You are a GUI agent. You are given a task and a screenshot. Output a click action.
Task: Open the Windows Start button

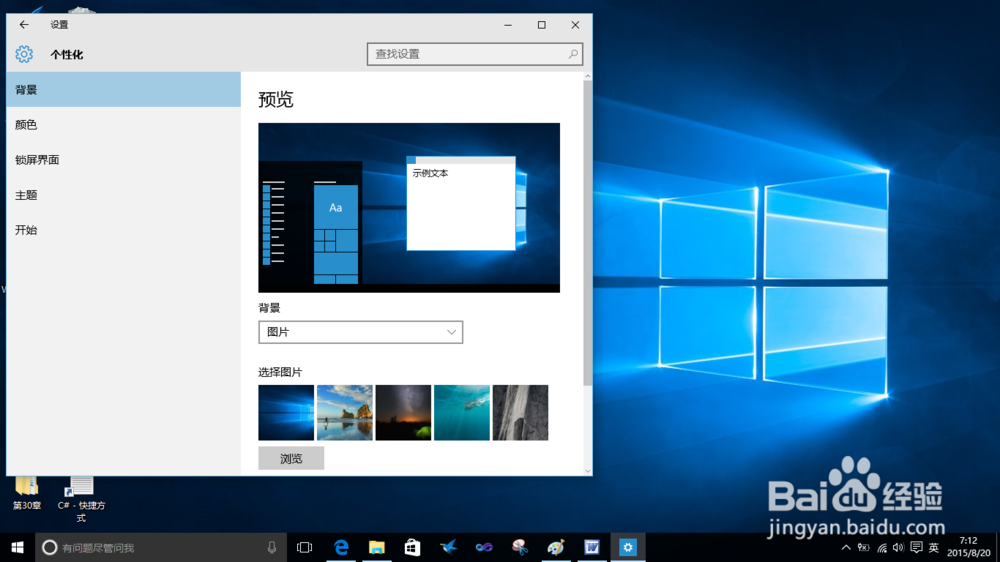[x=17, y=547]
